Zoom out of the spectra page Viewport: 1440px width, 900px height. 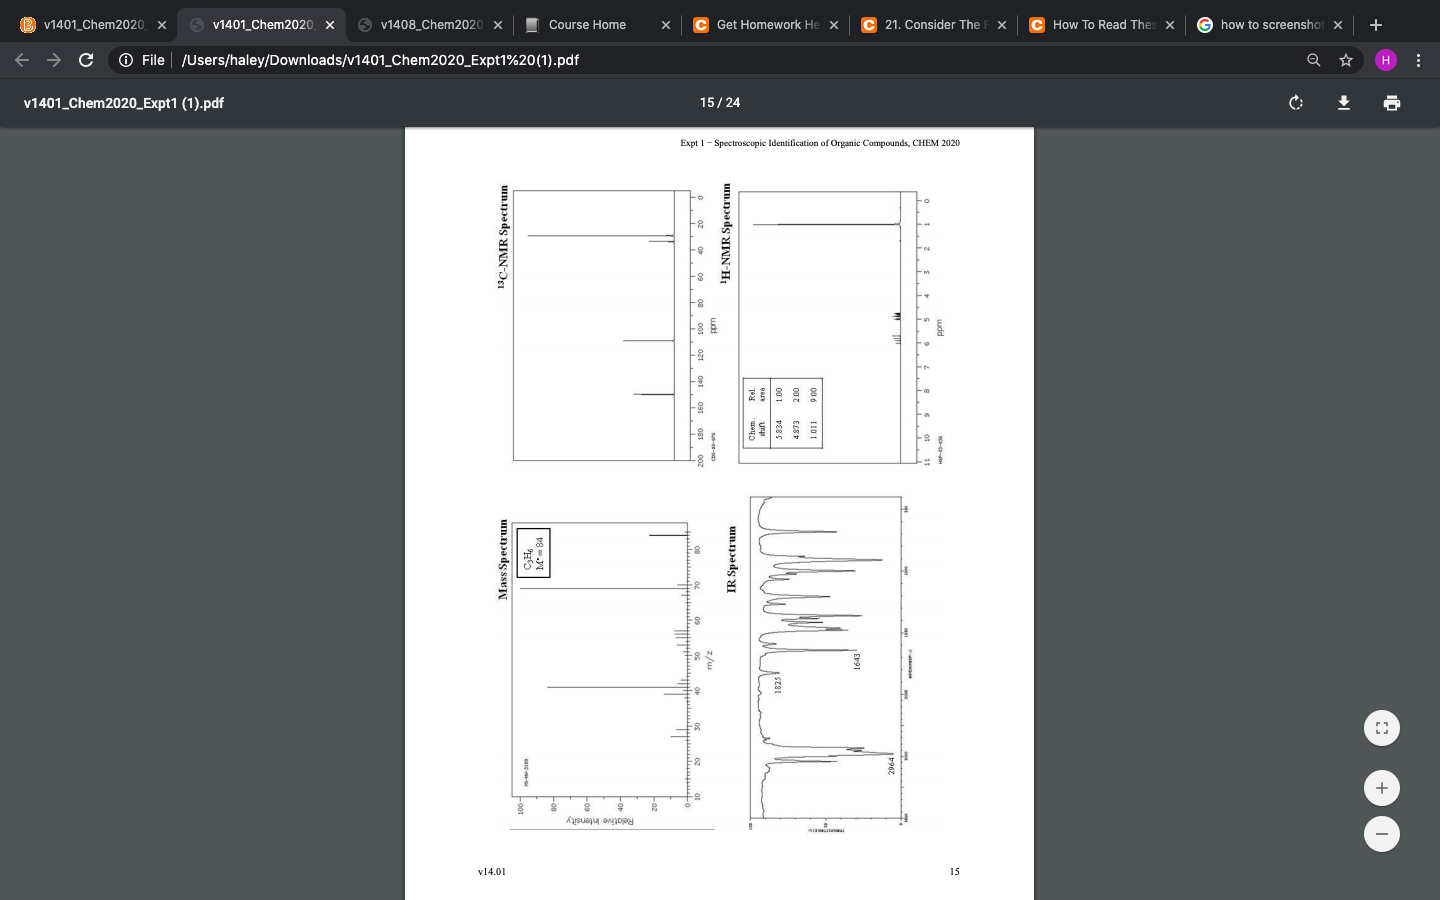tap(1381, 834)
